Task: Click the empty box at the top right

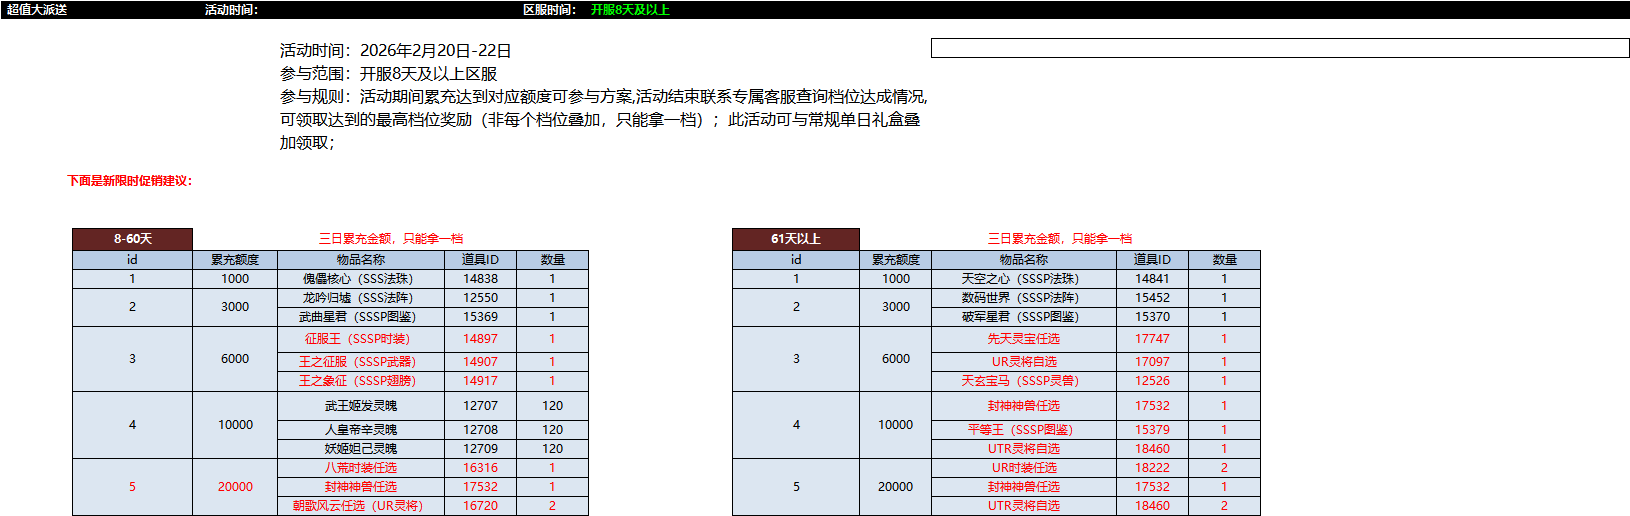Action: [x=1279, y=48]
